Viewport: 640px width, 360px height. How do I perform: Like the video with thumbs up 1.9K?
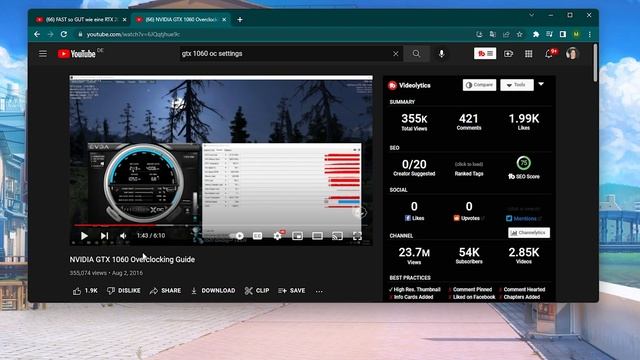85,291
